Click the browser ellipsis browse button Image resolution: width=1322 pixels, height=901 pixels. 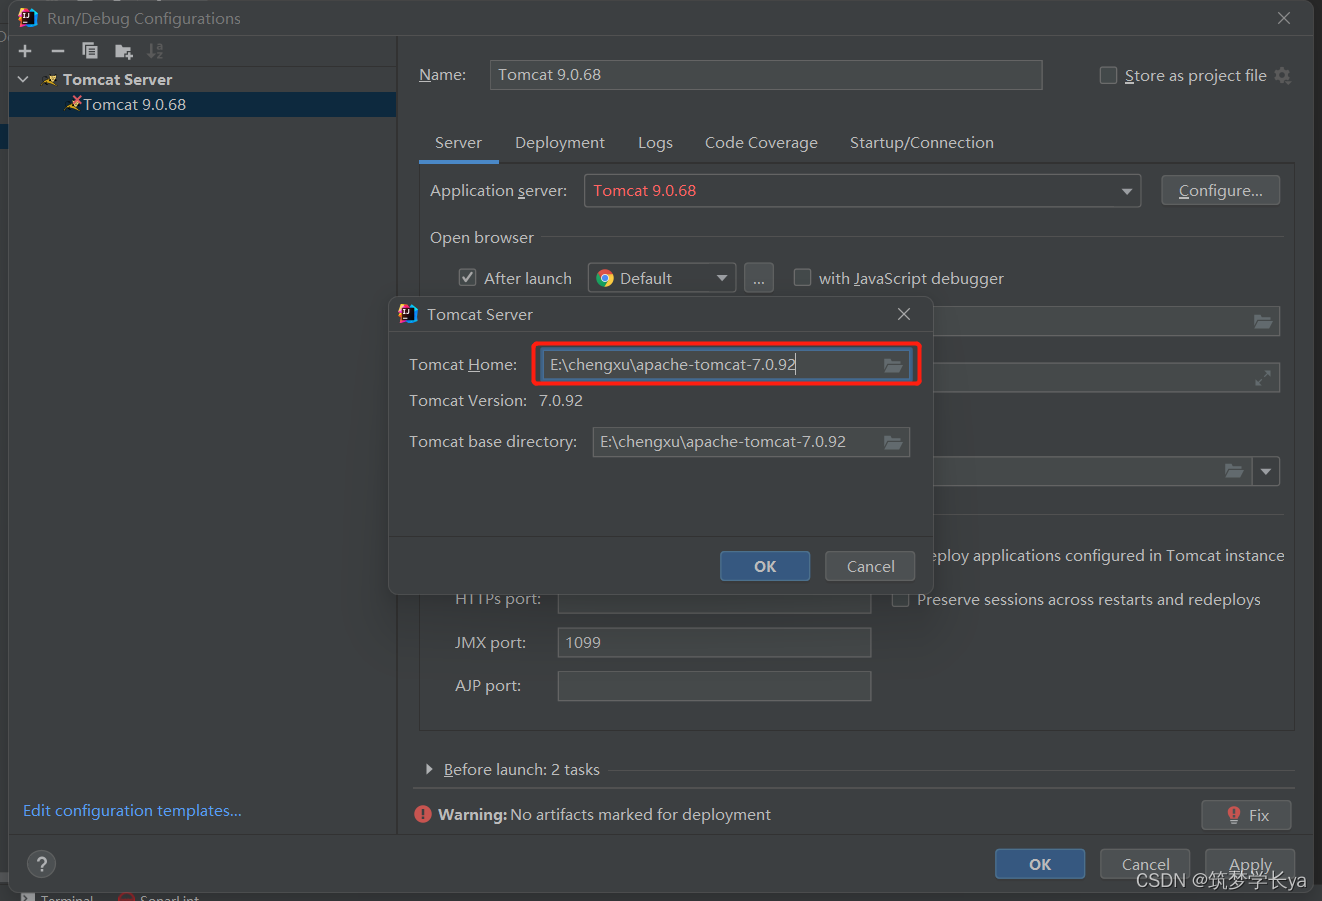click(x=759, y=278)
